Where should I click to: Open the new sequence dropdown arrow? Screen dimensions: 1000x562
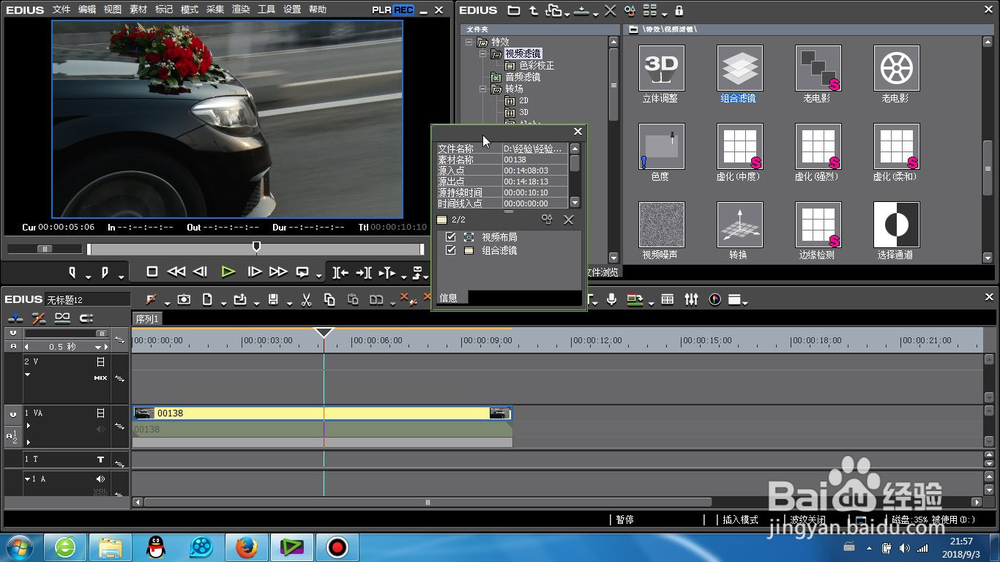tap(223, 304)
